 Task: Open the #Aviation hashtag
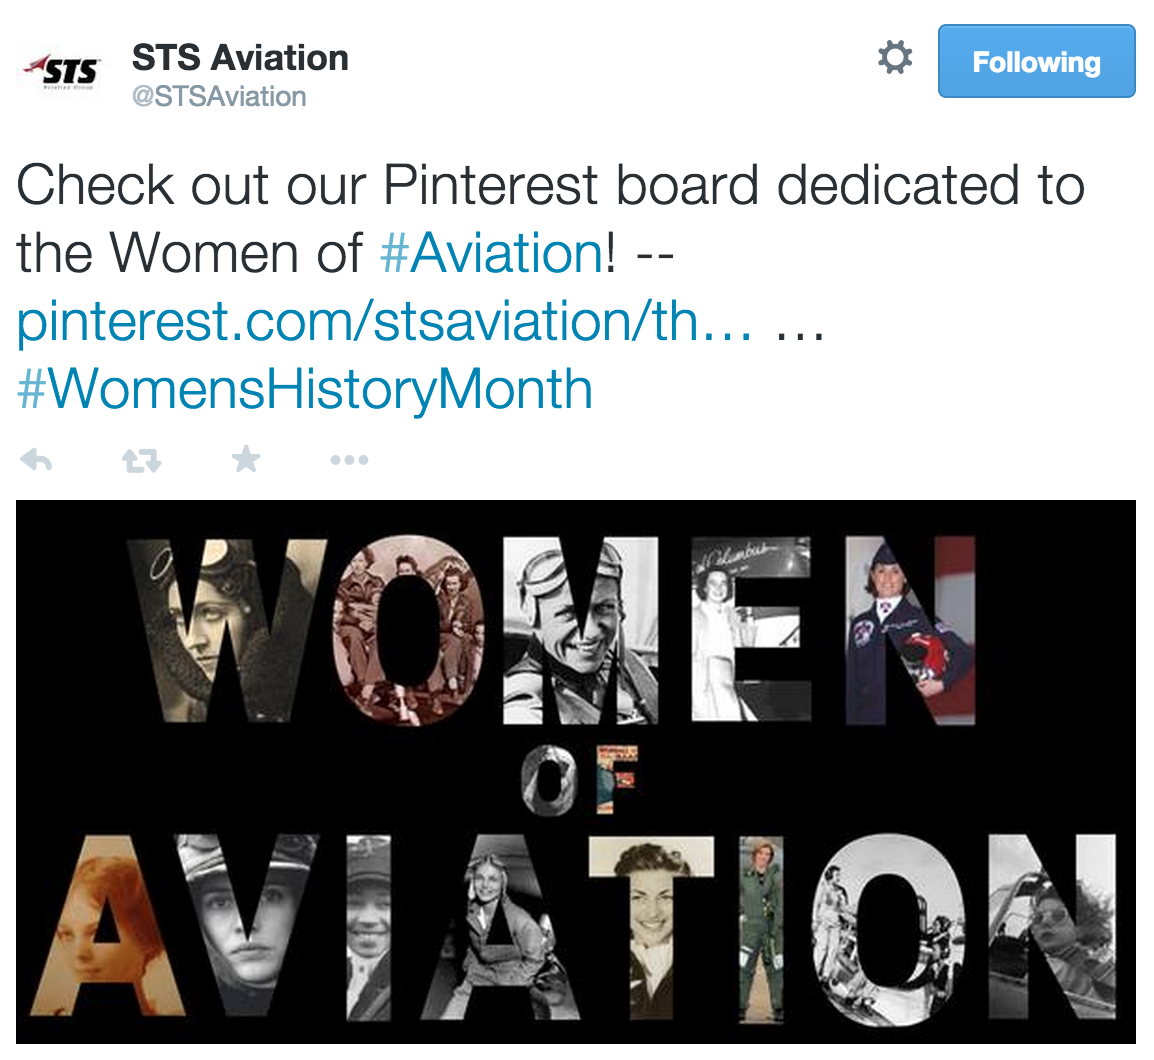click(x=492, y=253)
